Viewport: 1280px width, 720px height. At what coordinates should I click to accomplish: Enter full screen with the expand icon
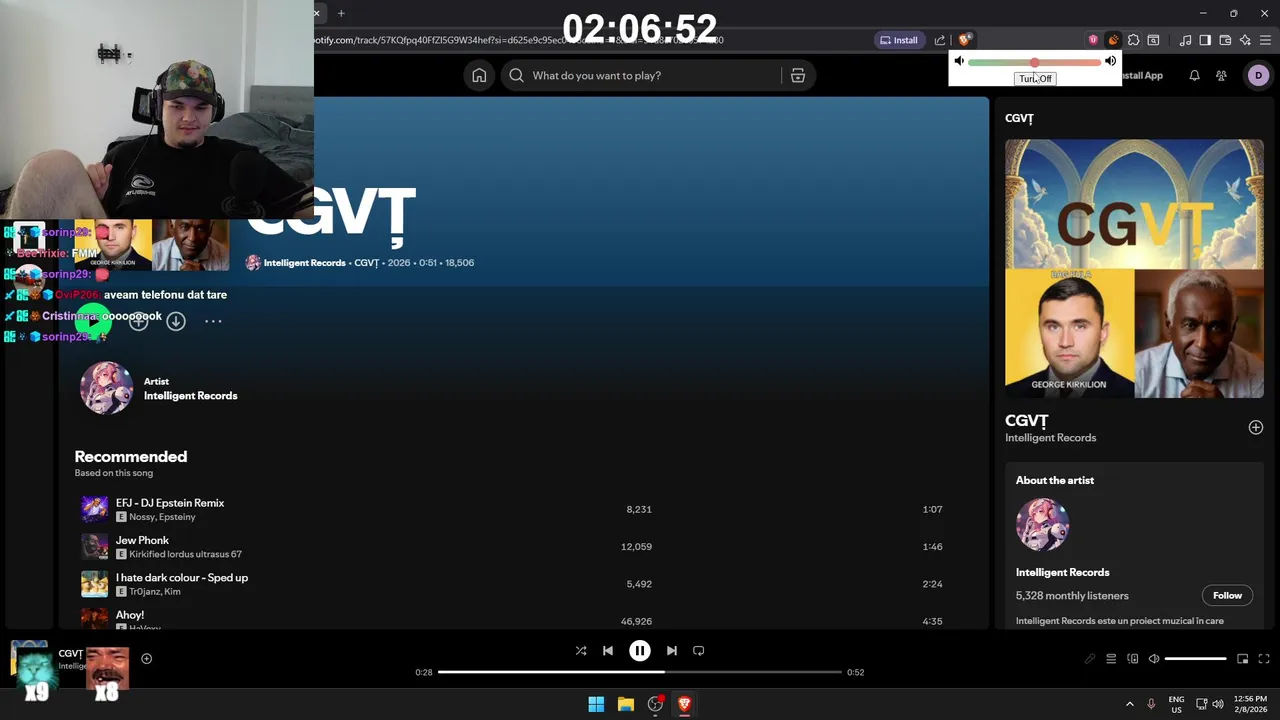click(x=1264, y=658)
